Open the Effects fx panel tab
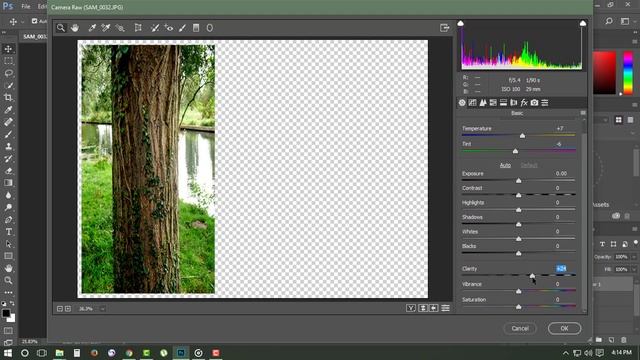Screen dimensions: 640x360 coord(524,103)
